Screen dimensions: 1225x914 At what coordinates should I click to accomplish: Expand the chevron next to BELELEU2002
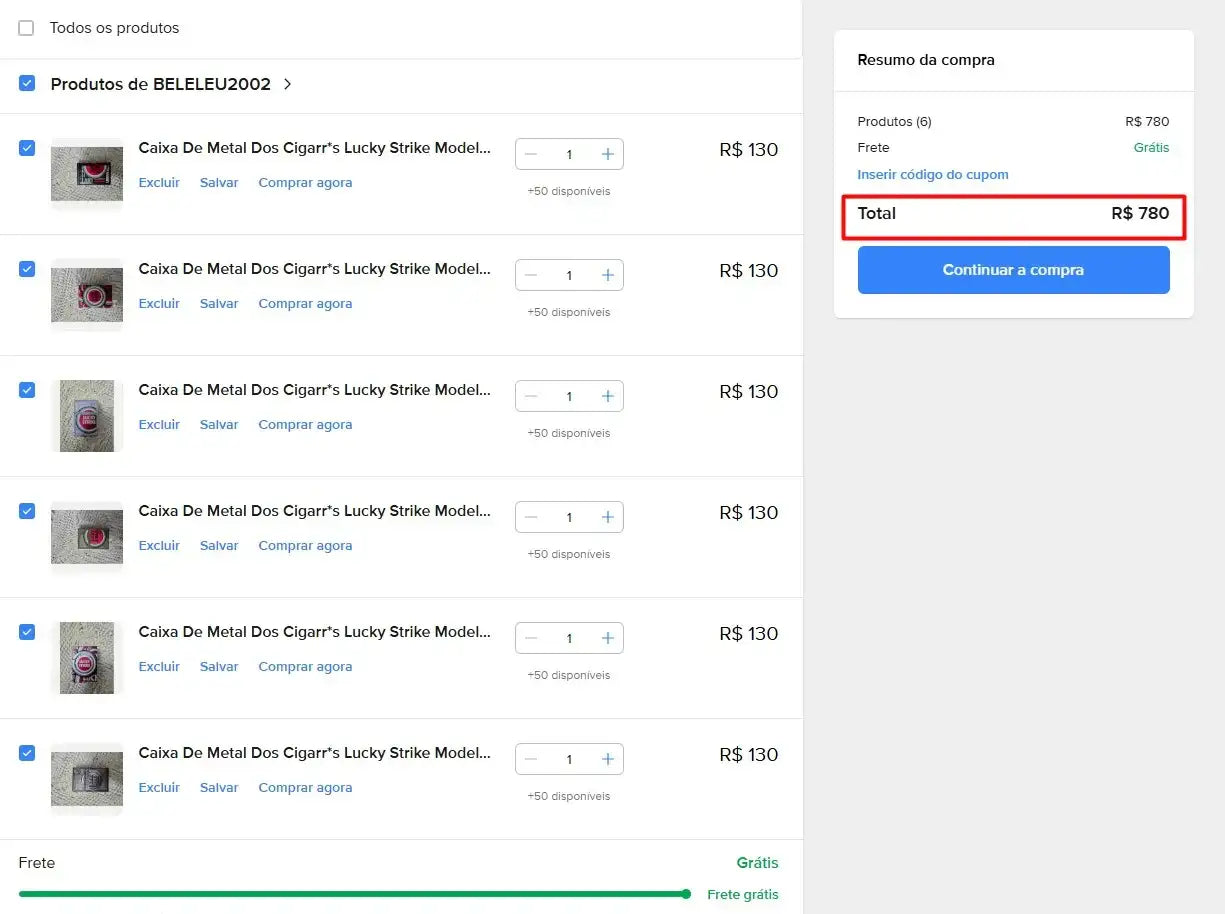click(288, 84)
